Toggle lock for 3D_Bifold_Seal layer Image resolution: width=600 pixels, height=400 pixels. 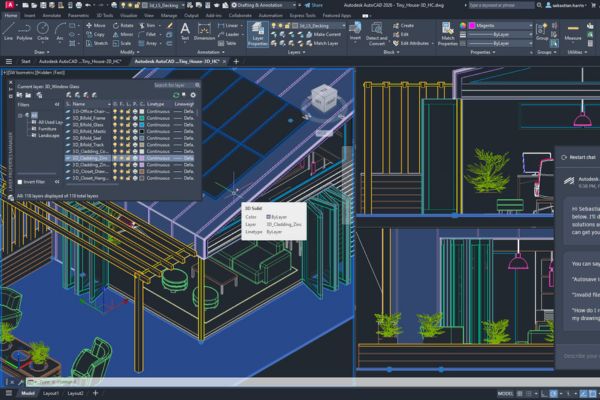128,138
